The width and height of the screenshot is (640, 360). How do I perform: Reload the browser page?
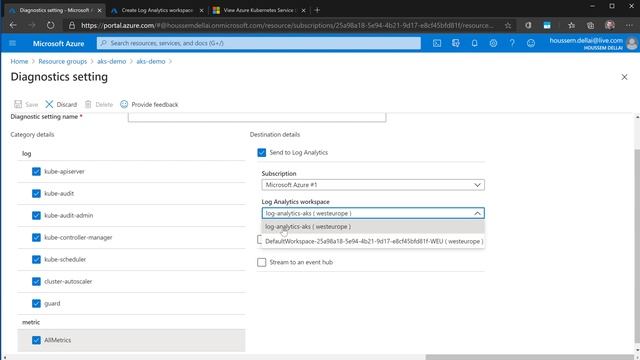tap(50, 25)
